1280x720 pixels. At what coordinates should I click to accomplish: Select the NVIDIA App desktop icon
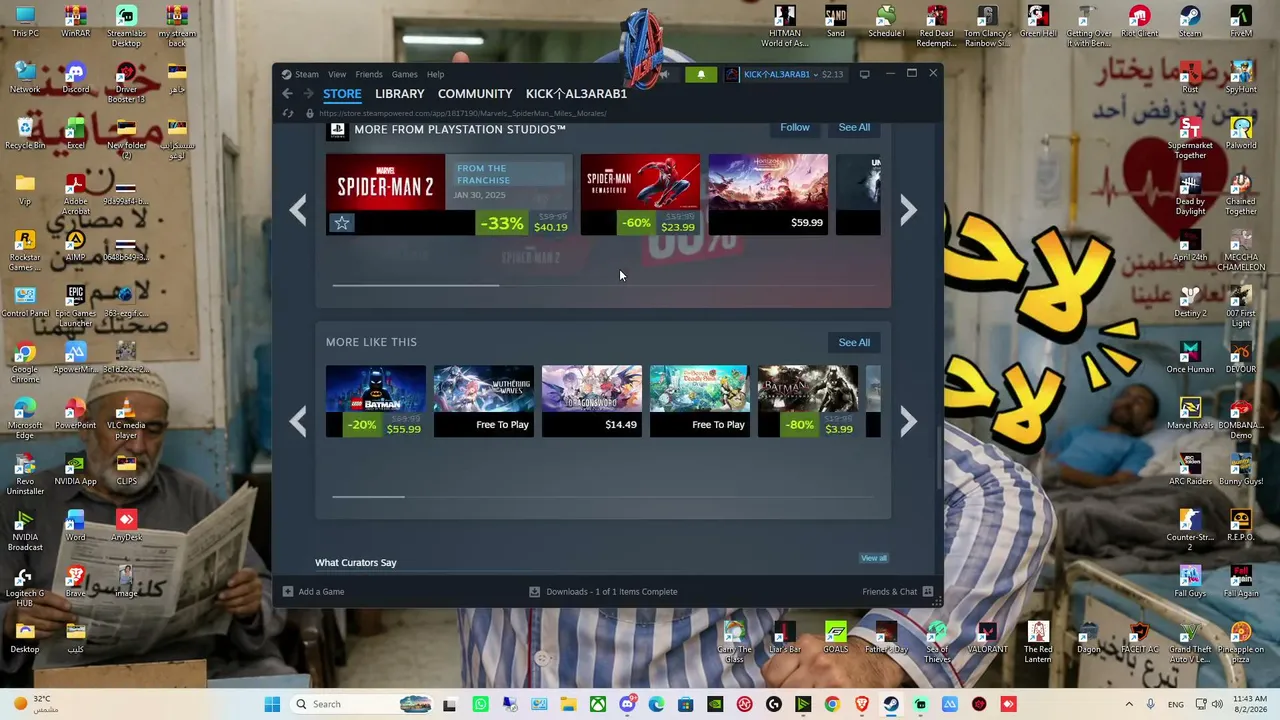click(x=76, y=470)
